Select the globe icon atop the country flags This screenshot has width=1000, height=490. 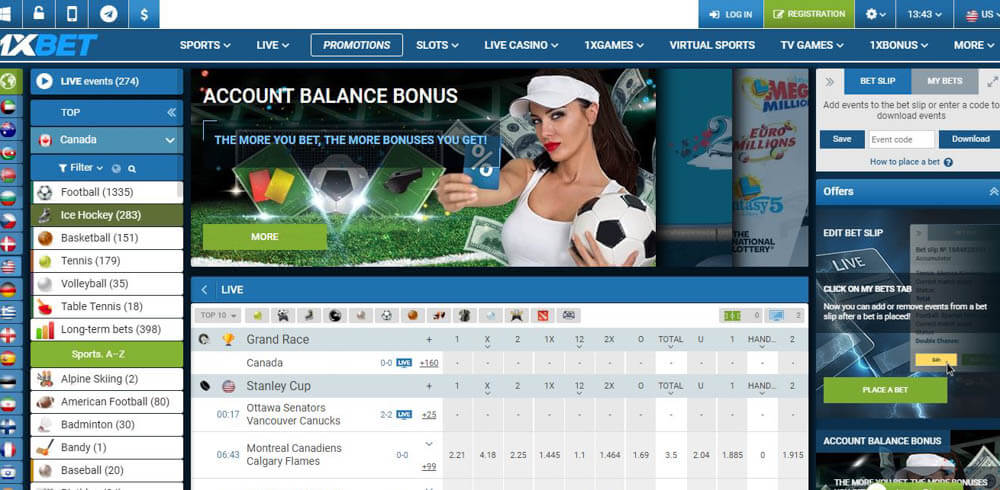click(9, 81)
